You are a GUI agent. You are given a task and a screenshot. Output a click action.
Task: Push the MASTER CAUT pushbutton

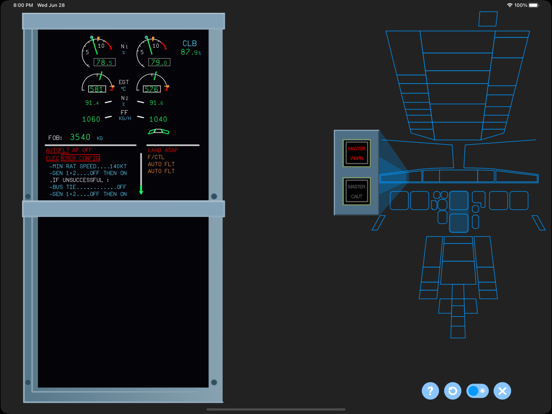click(x=357, y=191)
